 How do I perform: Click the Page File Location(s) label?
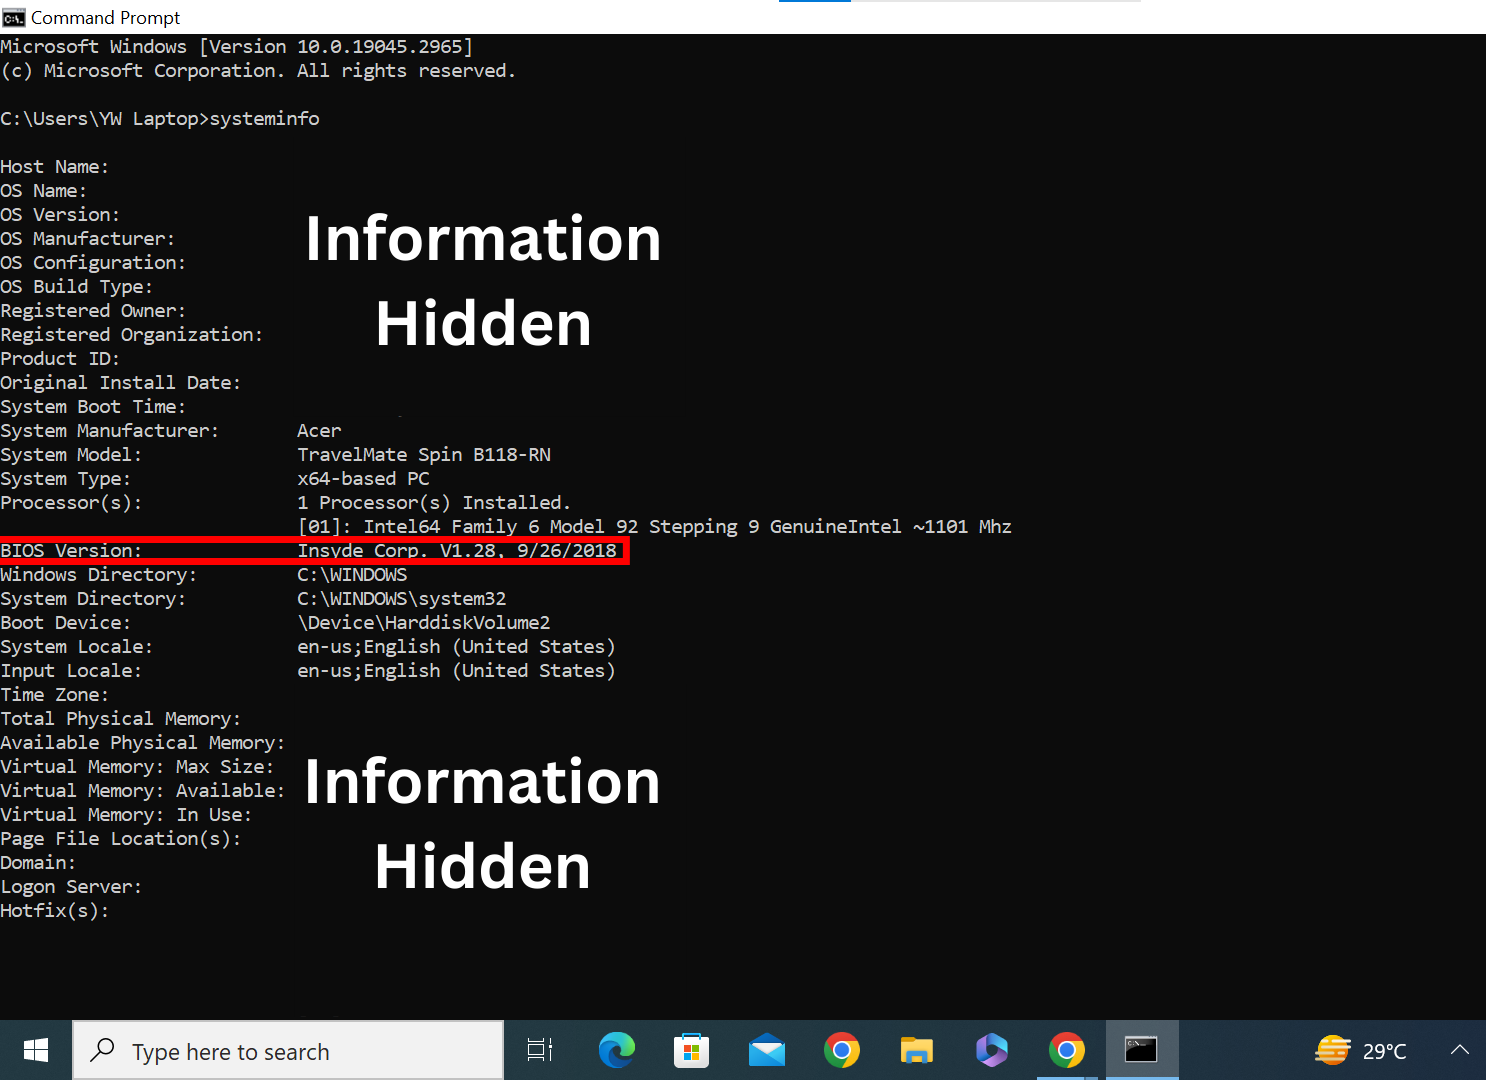tap(120, 839)
